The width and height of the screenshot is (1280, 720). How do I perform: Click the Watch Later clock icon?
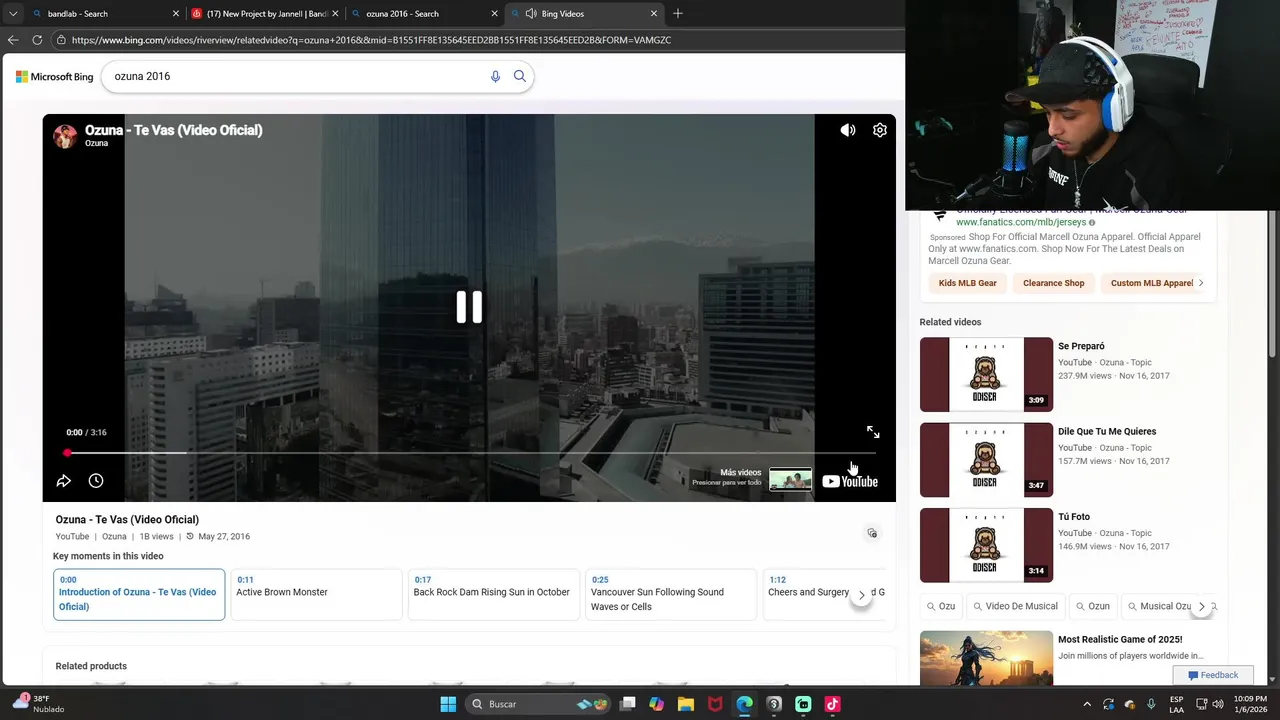pyautogui.click(x=96, y=481)
